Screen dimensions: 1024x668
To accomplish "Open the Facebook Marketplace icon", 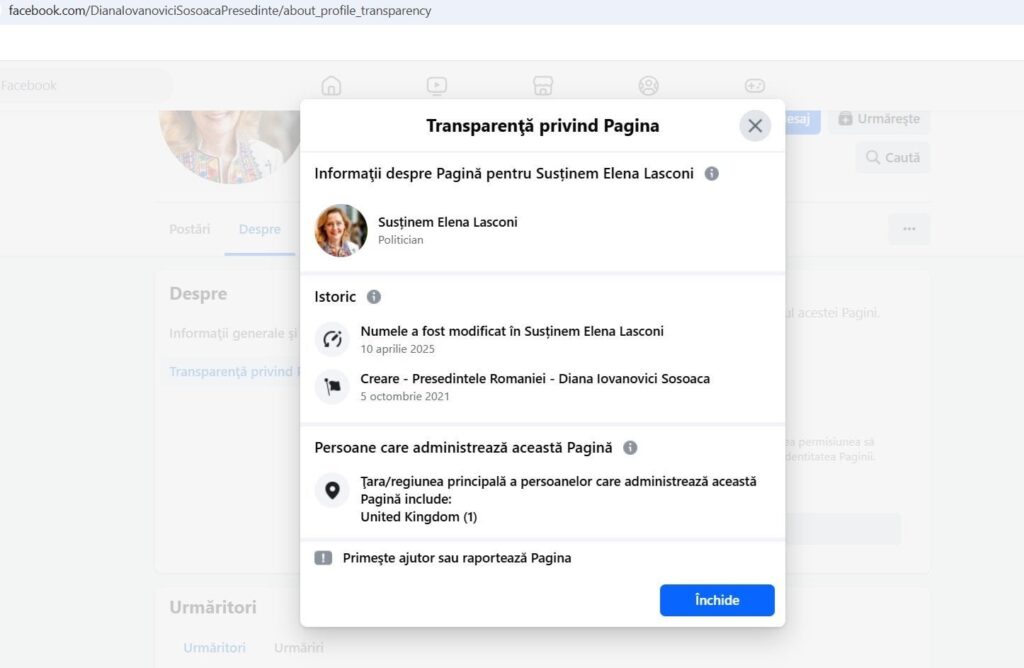I will tap(543, 86).
